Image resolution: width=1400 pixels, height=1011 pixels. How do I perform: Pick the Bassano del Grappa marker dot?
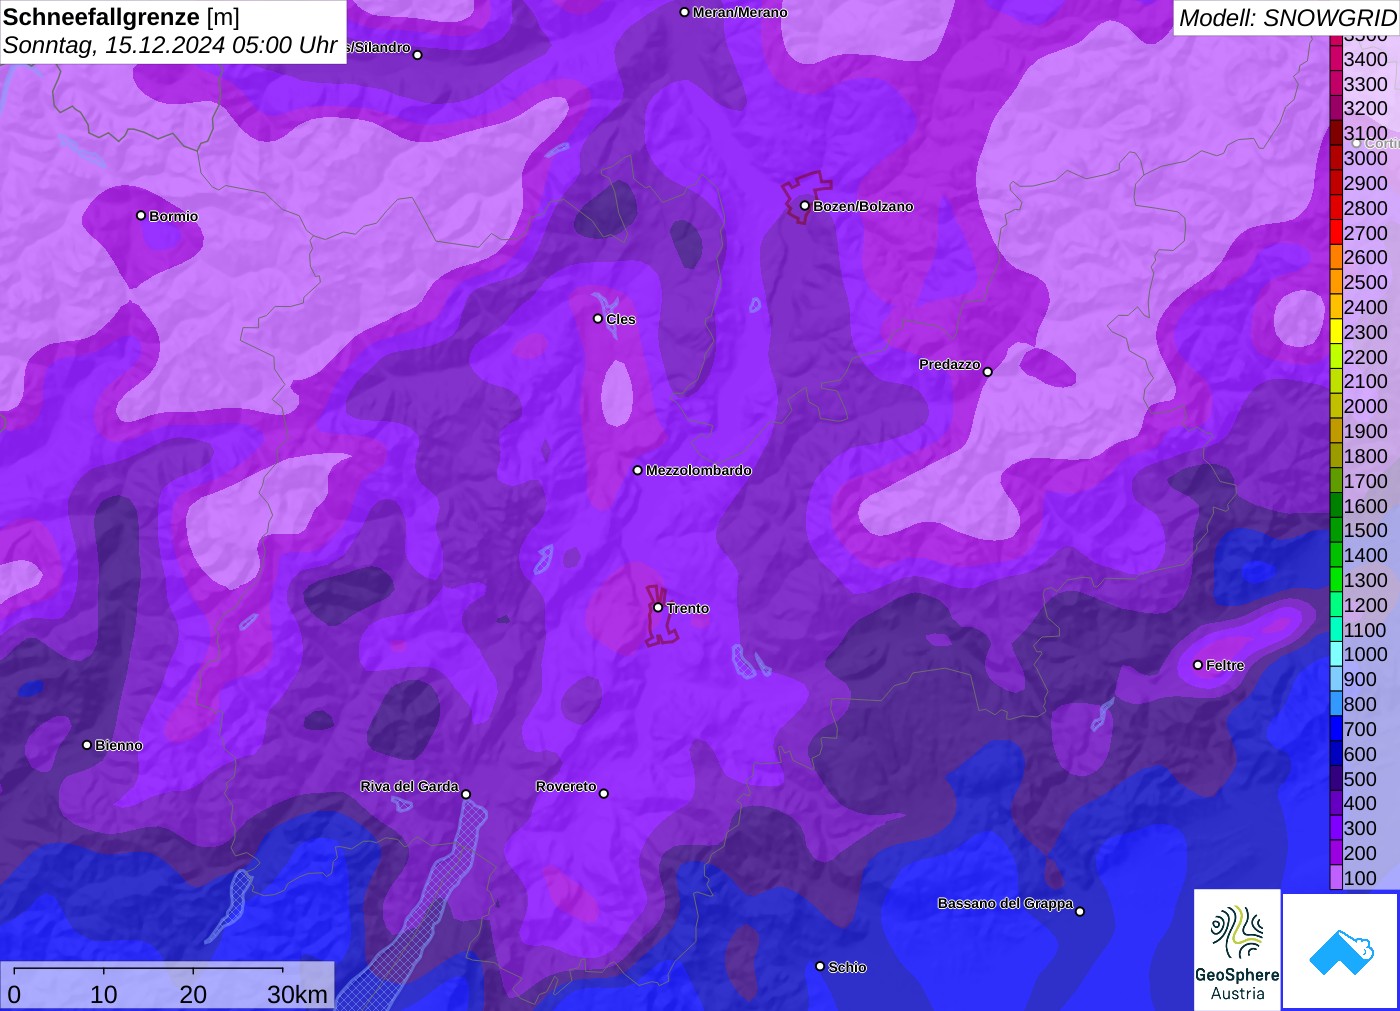pyautogui.click(x=1080, y=911)
